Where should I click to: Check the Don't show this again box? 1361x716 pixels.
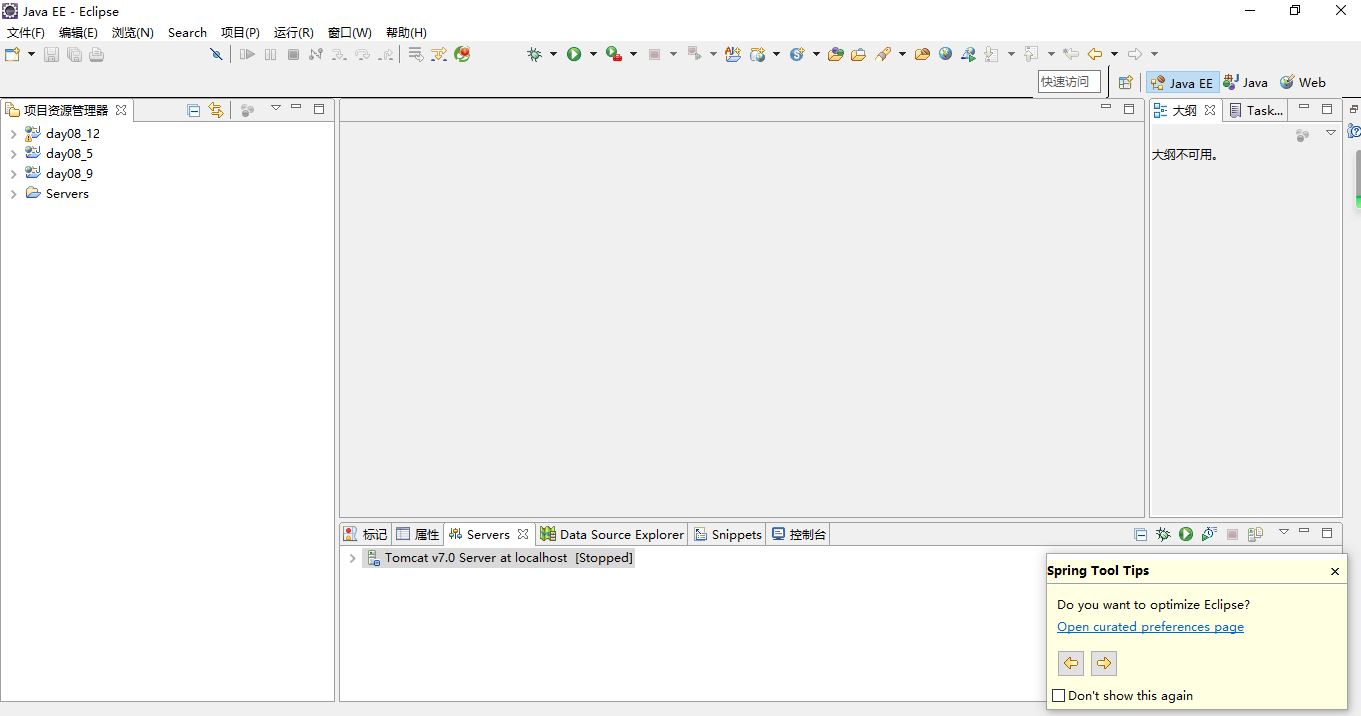pos(1059,696)
